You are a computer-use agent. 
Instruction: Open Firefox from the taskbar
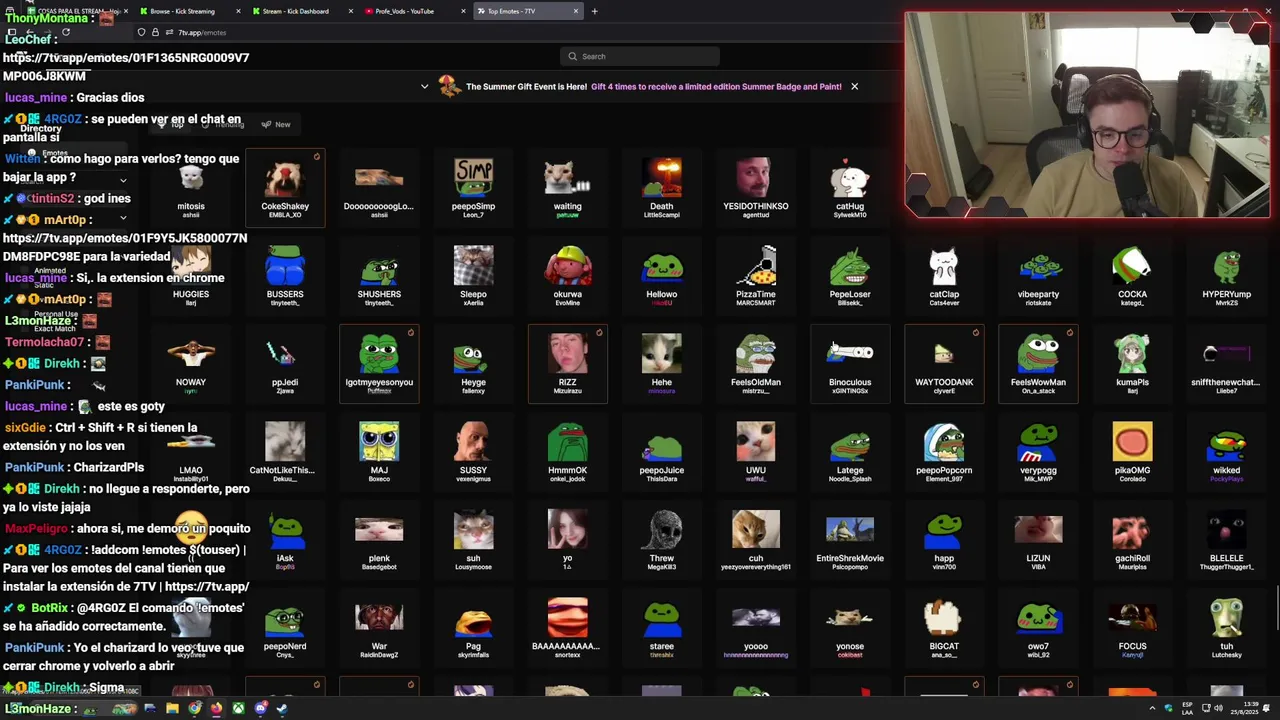coord(216,709)
